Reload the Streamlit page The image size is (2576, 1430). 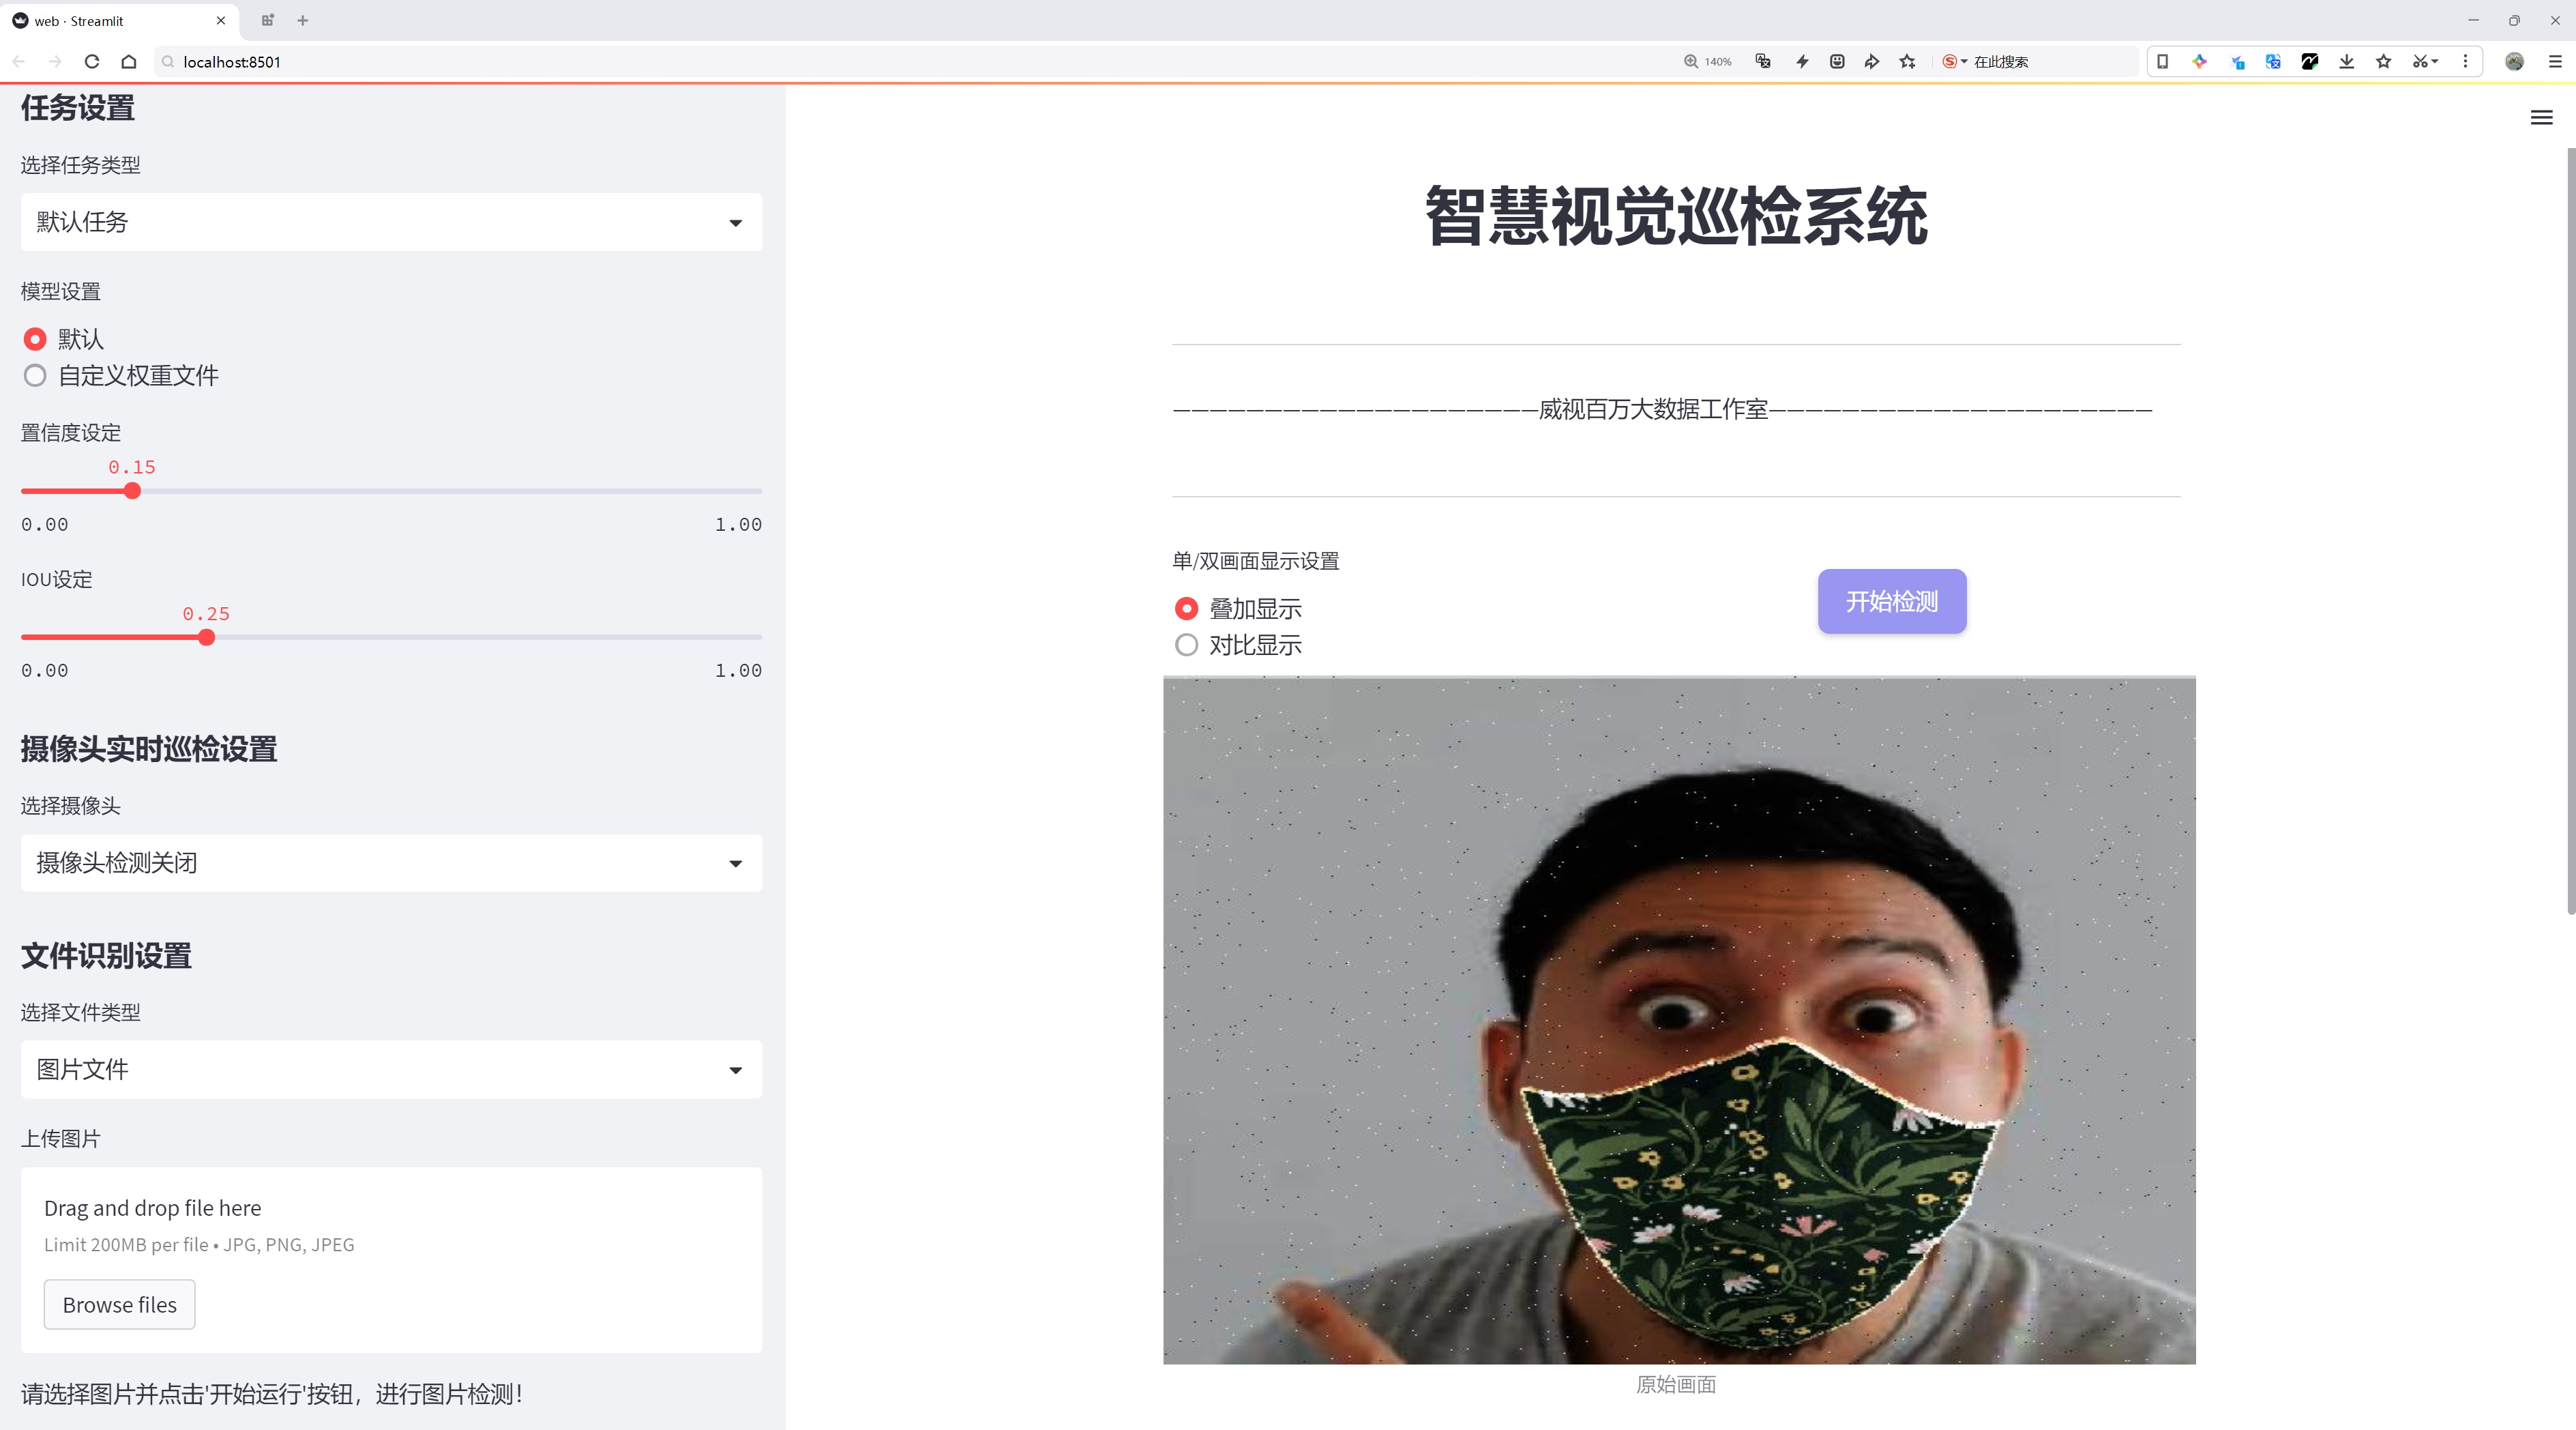tap(92, 62)
